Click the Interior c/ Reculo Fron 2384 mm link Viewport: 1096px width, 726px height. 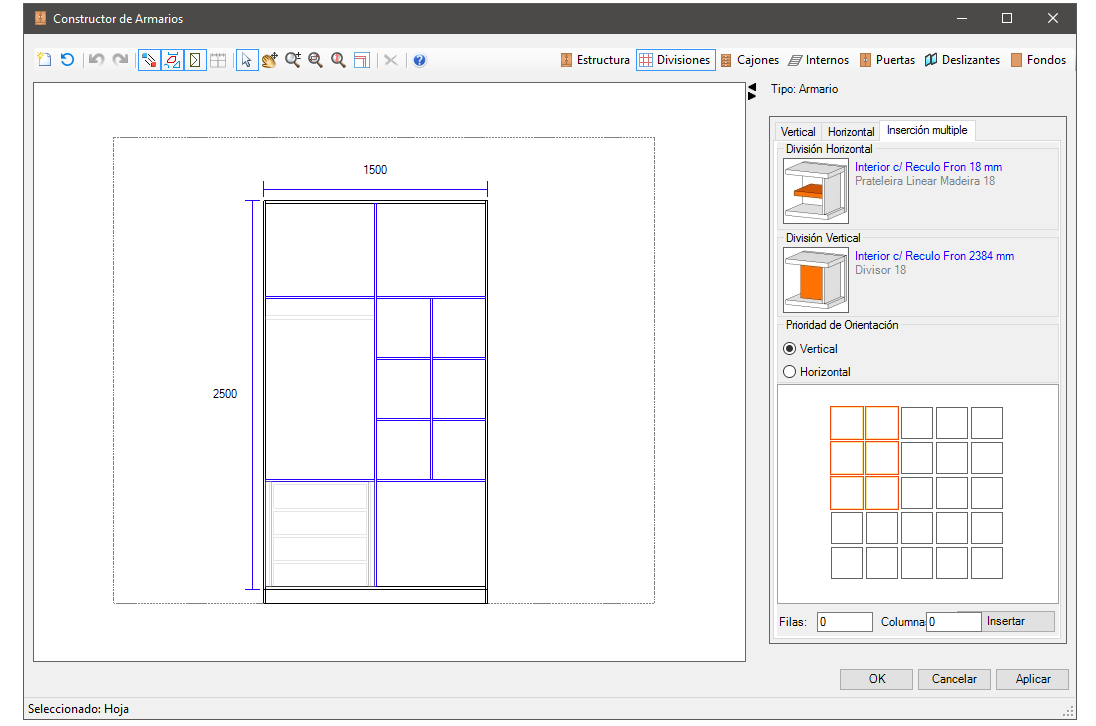point(935,256)
